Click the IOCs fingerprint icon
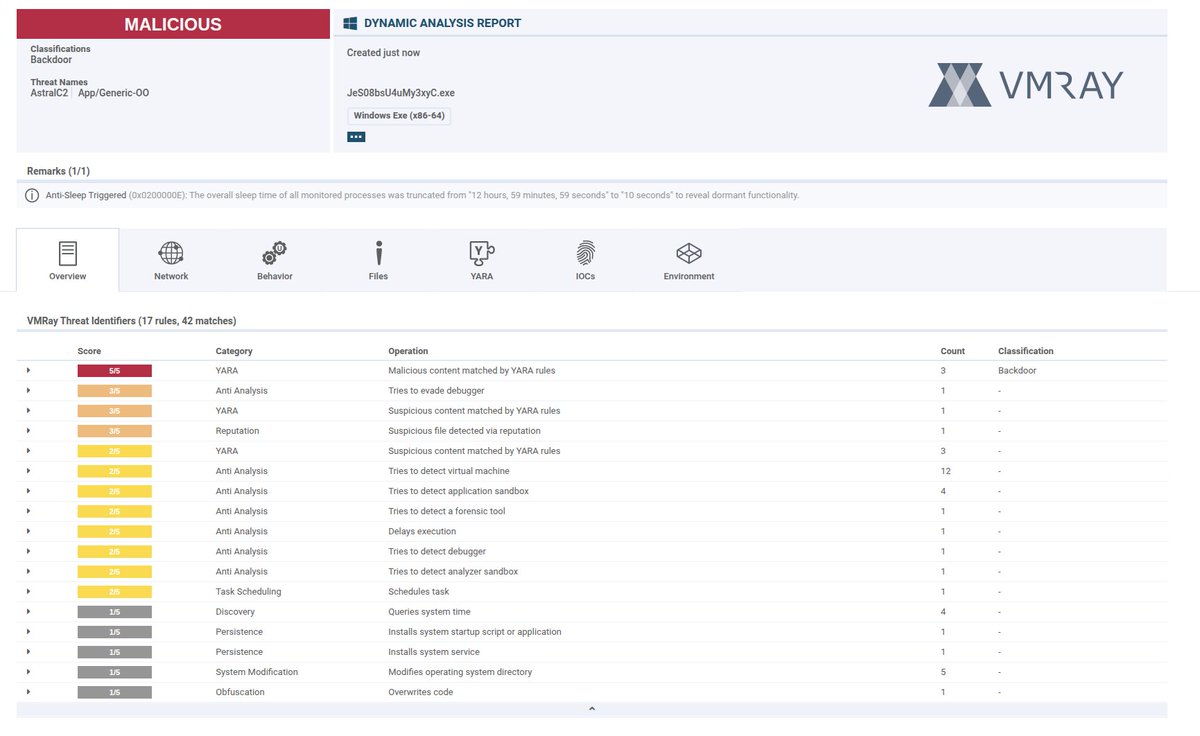 point(585,252)
